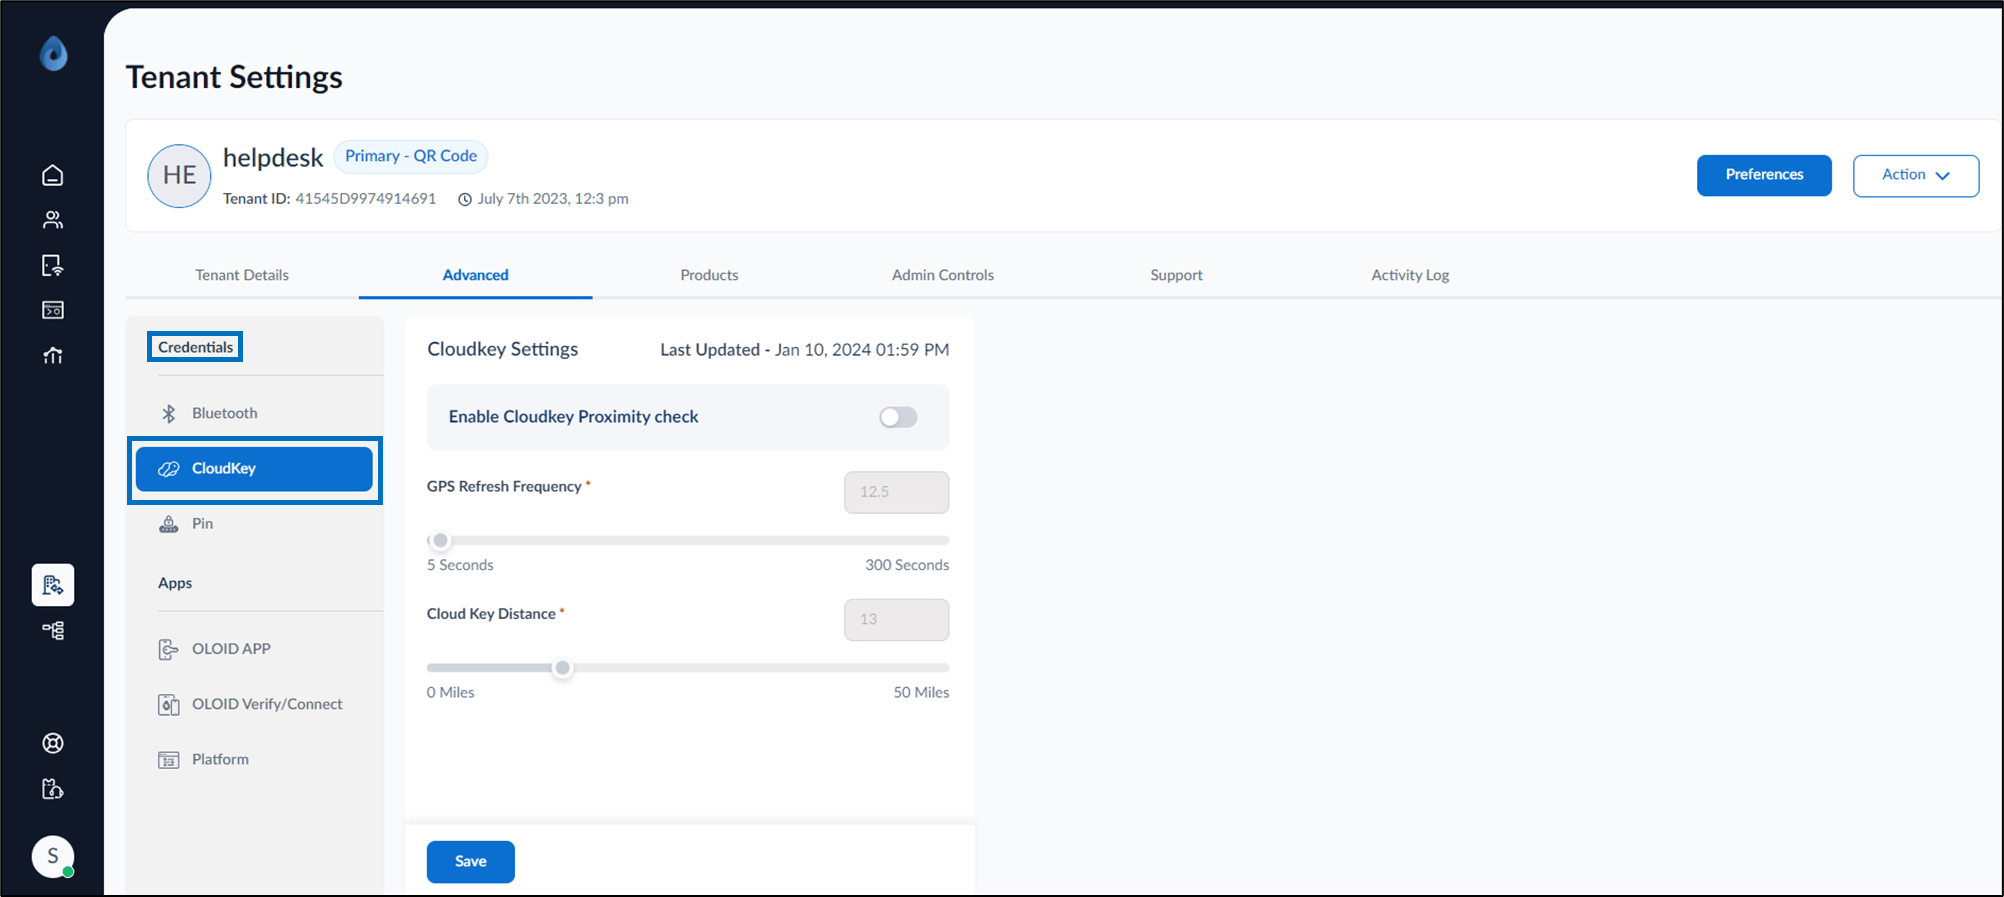Image resolution: width=2004 pixels, height=897 pixels.
Task: Click the "Credentials" section heading
Action: (195, 347)
